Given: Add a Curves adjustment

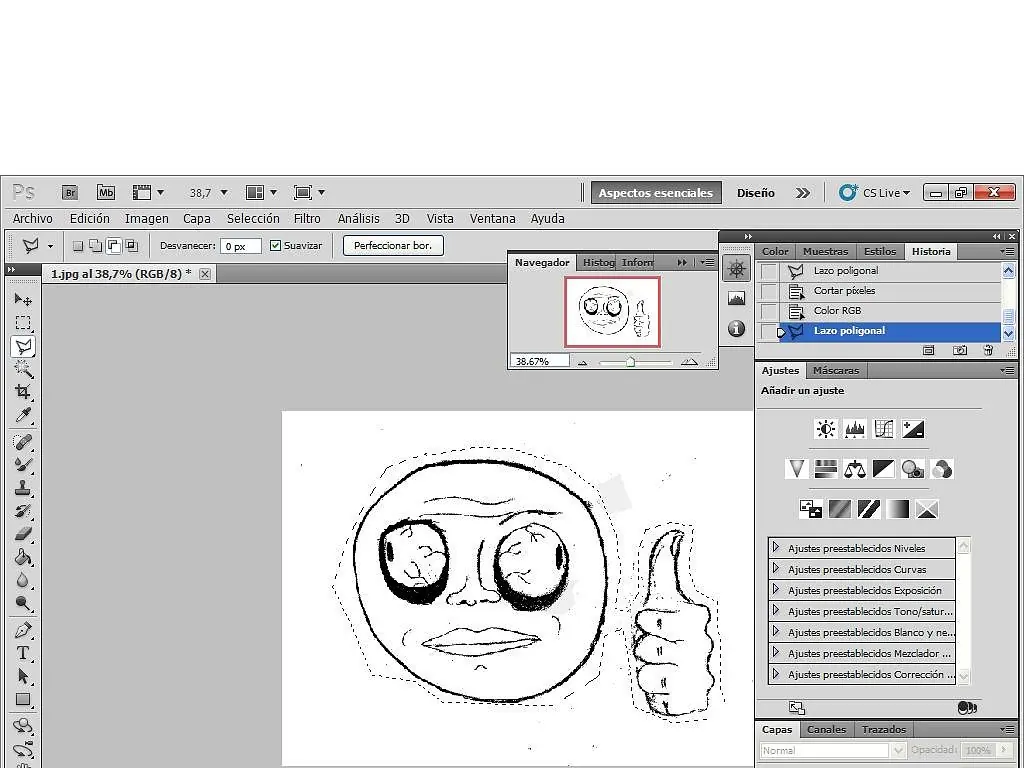Looking at the screenshot, I should click(884, 429).
